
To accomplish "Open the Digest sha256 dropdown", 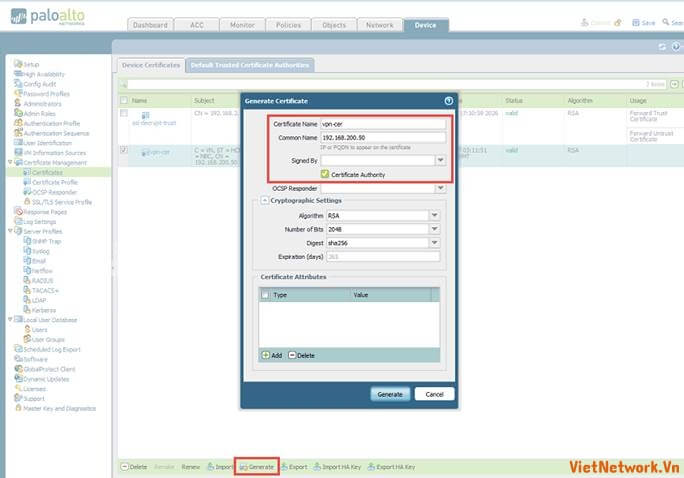I will click(x=434, y=242).
